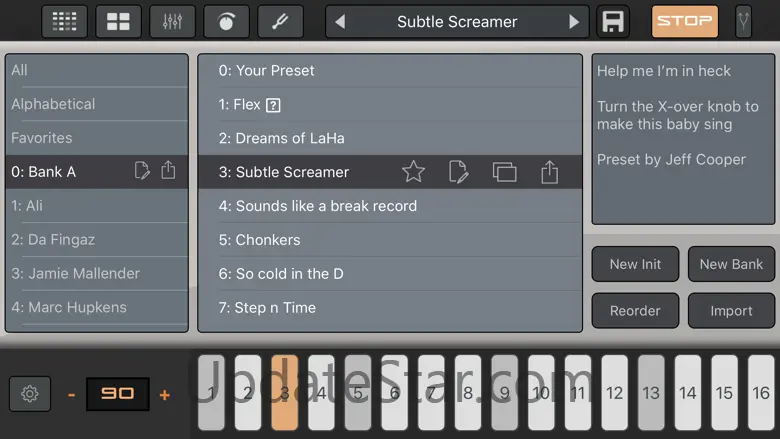Open the knob controls view
This screenshot has height=439, width=780.
(226, 21)
